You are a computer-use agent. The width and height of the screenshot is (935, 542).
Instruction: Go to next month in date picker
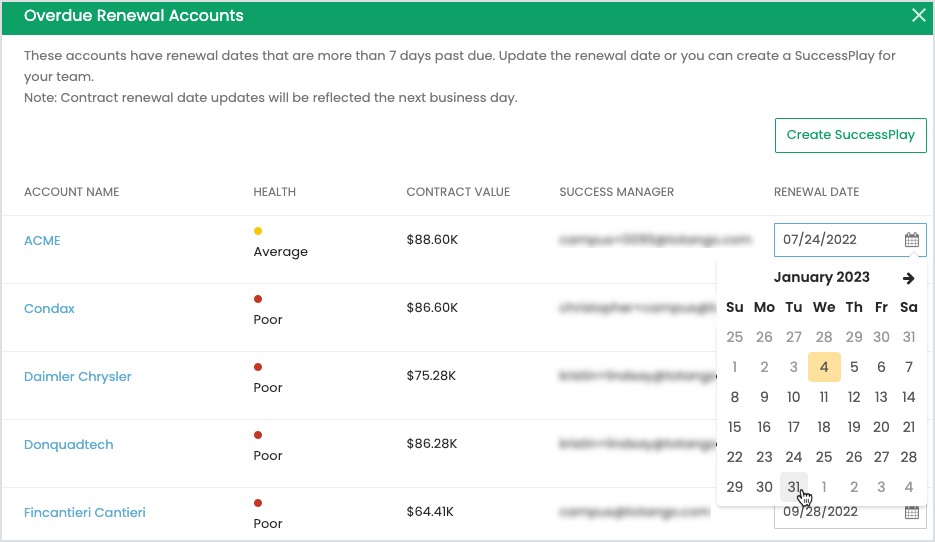(908, 278)
